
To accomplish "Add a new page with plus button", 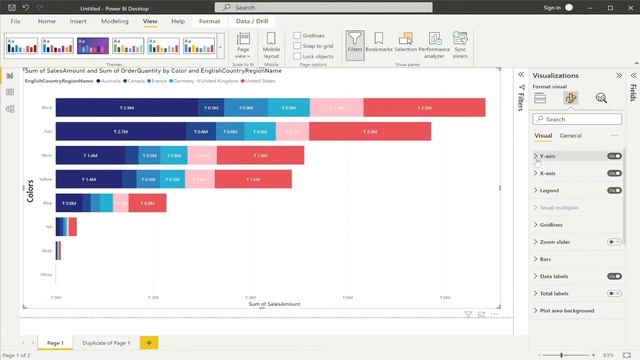I will [x=149, y=343].
